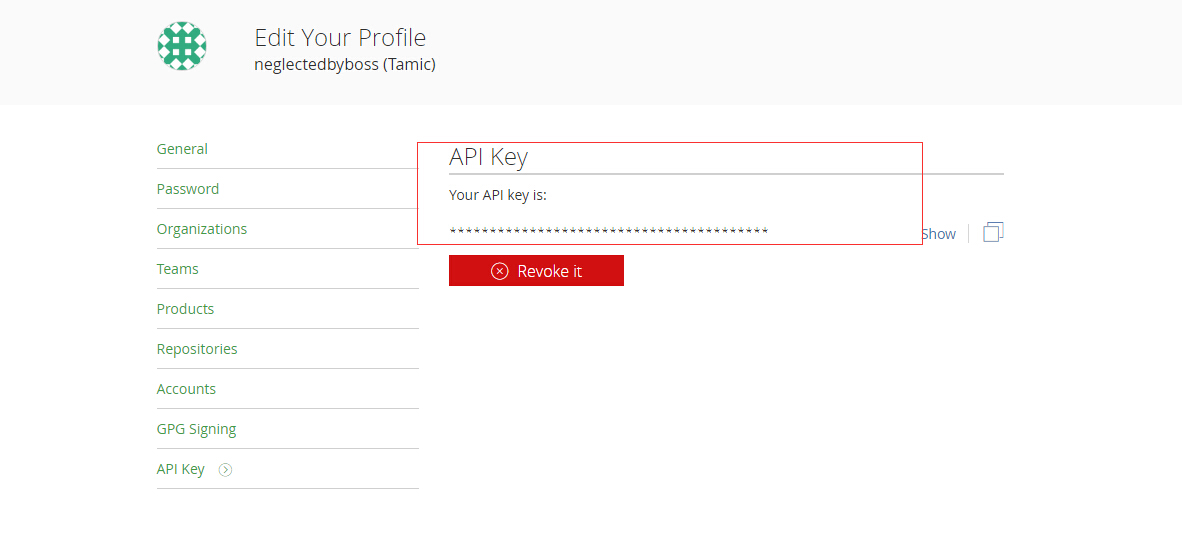Go to the Password section
This screenshot has width=1182, height=538.
[x=188, y=189]
